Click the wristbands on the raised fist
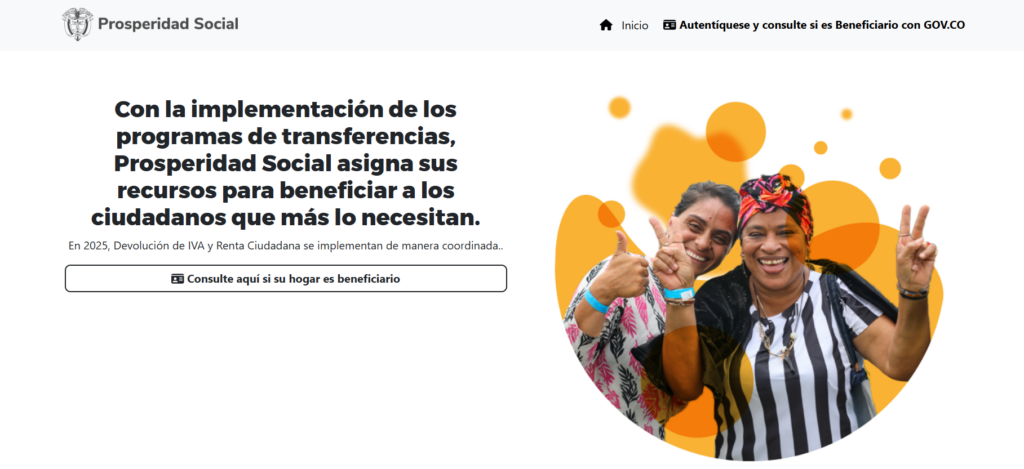Image resolution: width=1024 pixels, height=469 pixels. click(x=679, y=297)
